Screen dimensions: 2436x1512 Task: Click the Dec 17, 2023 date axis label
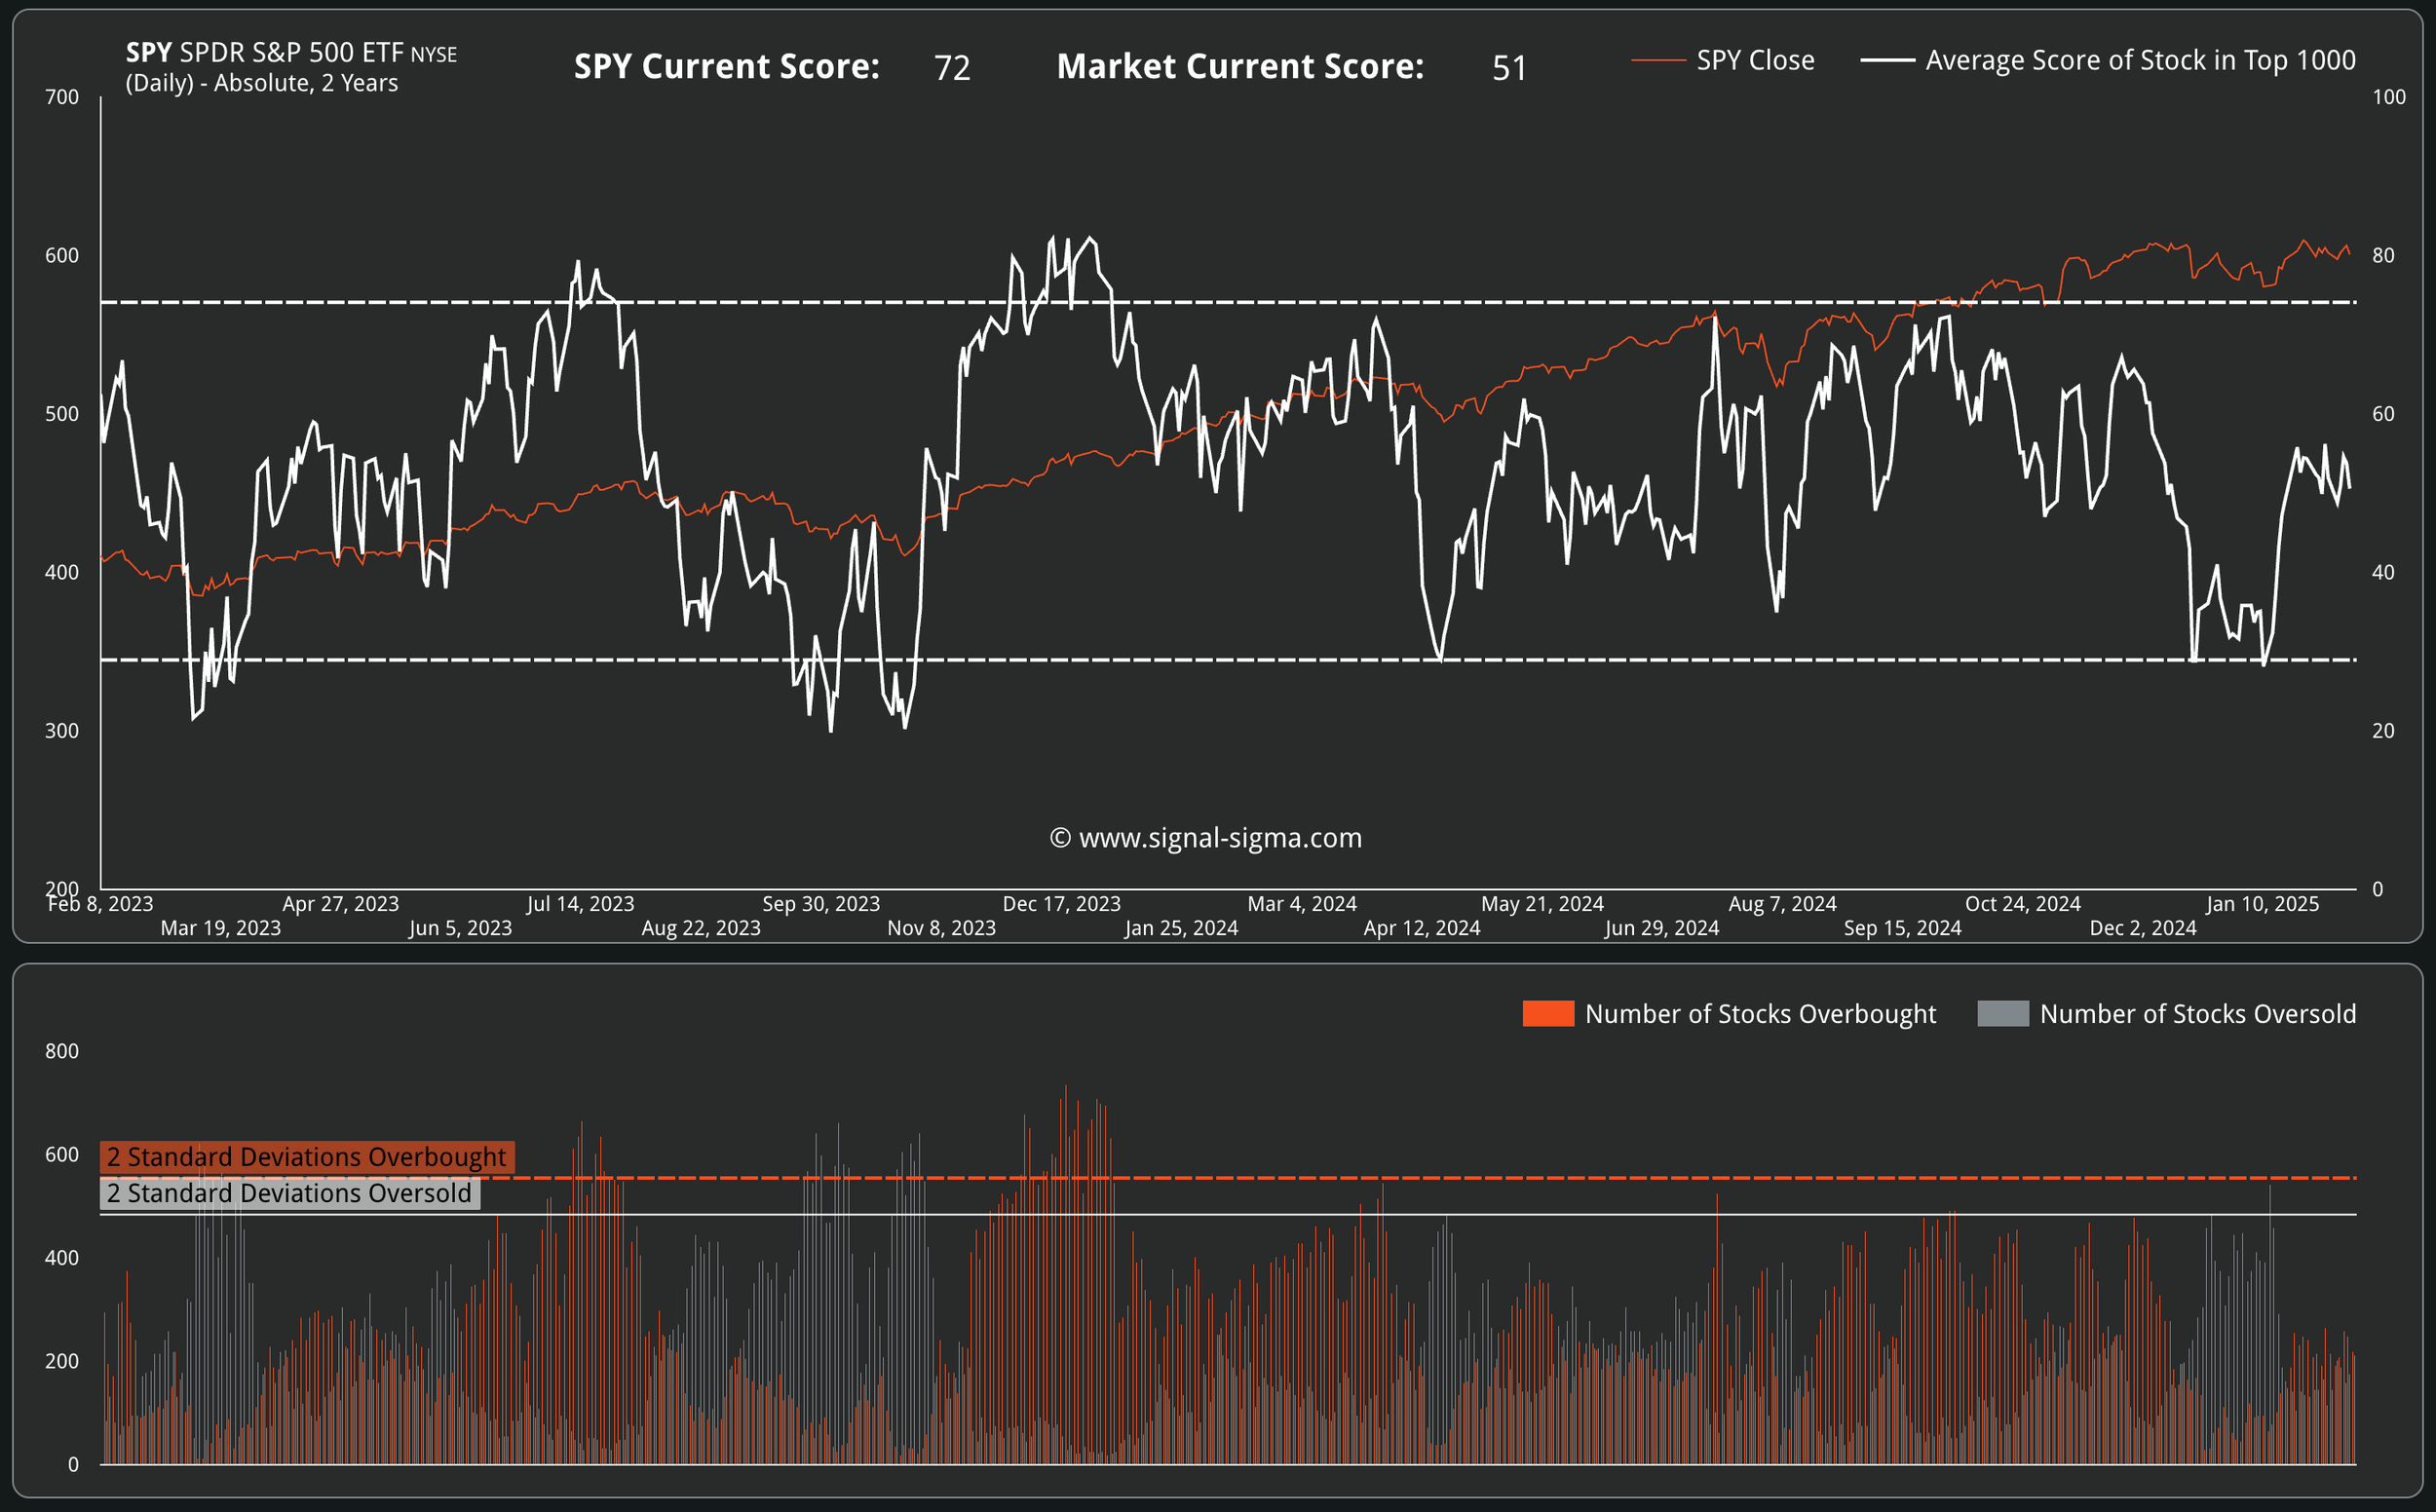pos(1061,904)
